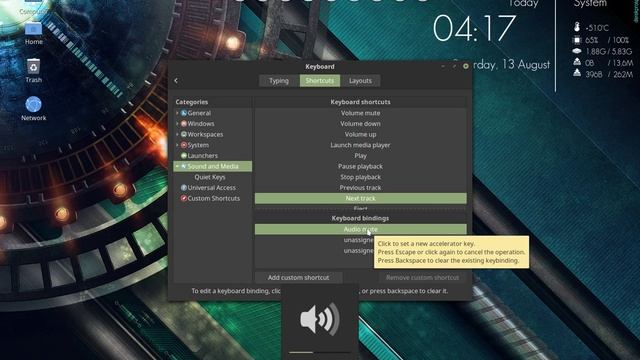The image size is (640, 360).
Task: Expand the Workspaces category arrow
Action: pos(177,134)
